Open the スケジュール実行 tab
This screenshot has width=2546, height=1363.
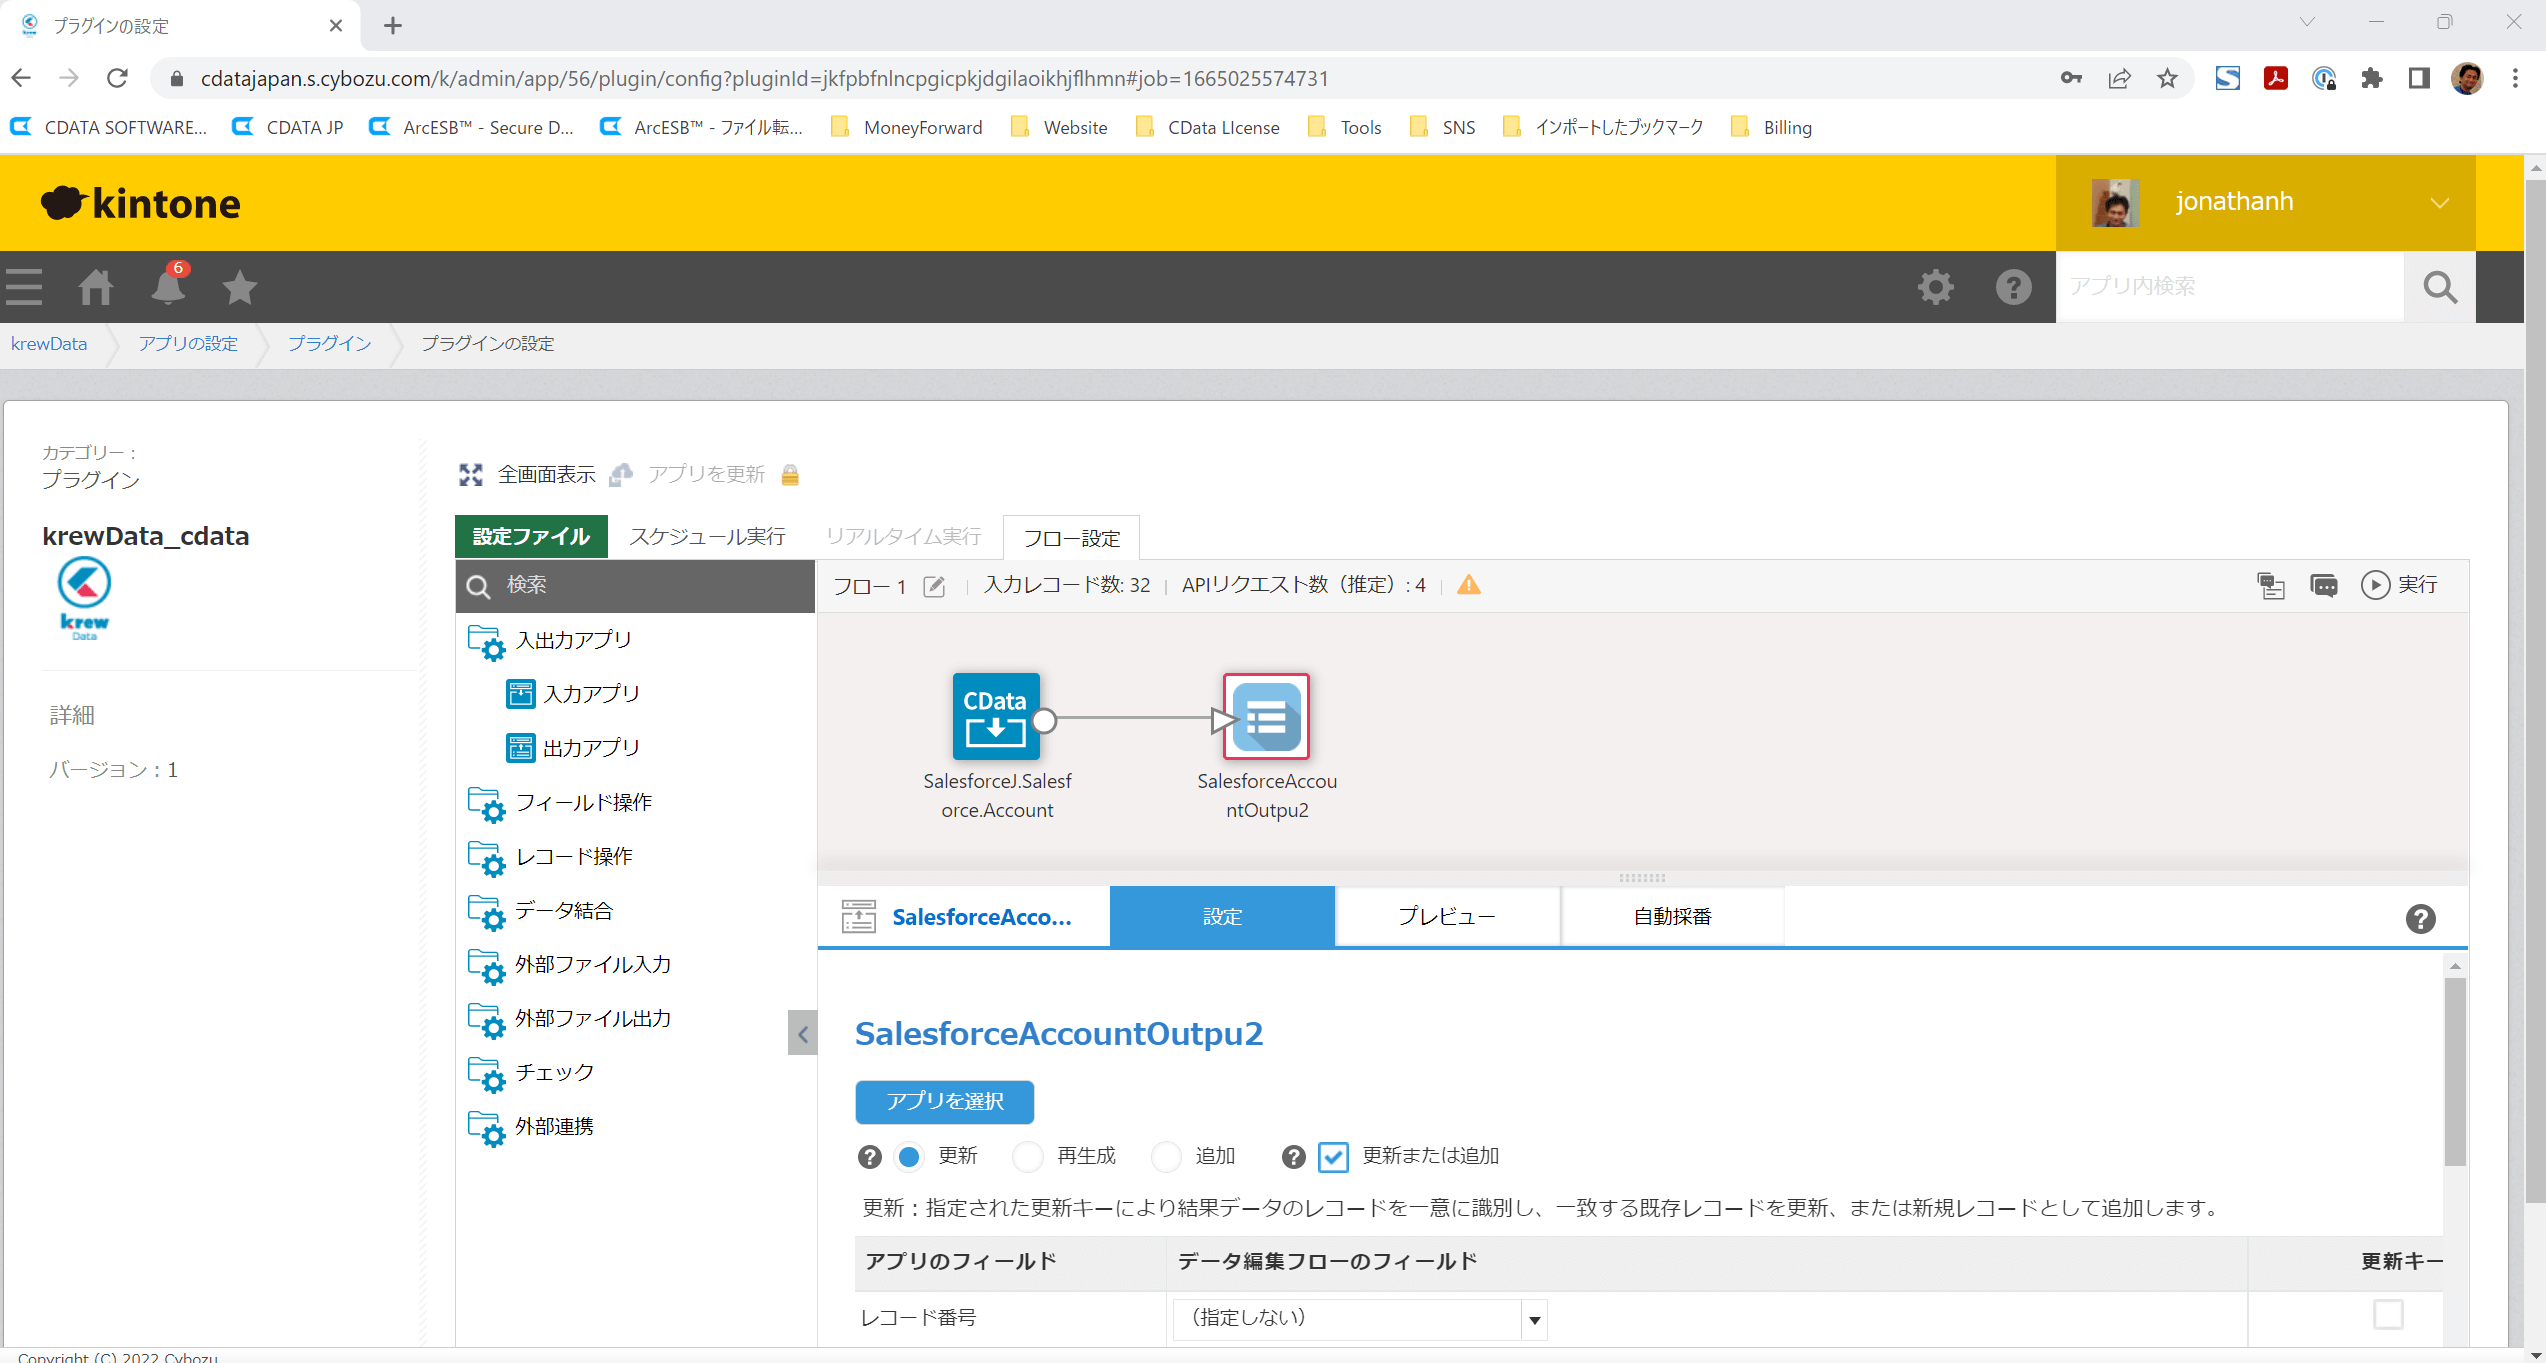(706, 537)
